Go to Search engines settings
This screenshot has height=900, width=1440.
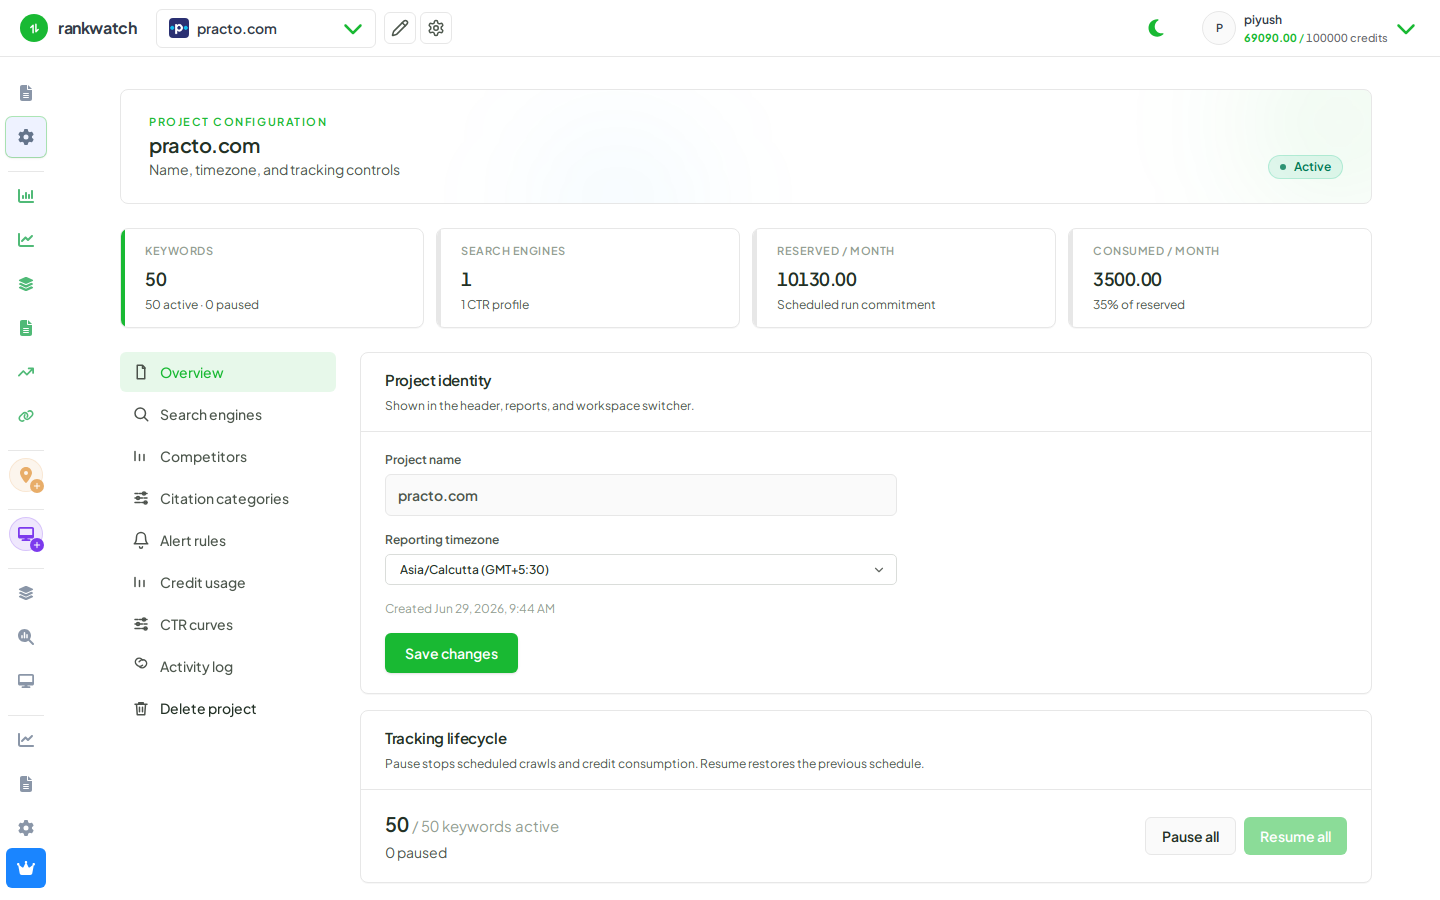(228, 414)
